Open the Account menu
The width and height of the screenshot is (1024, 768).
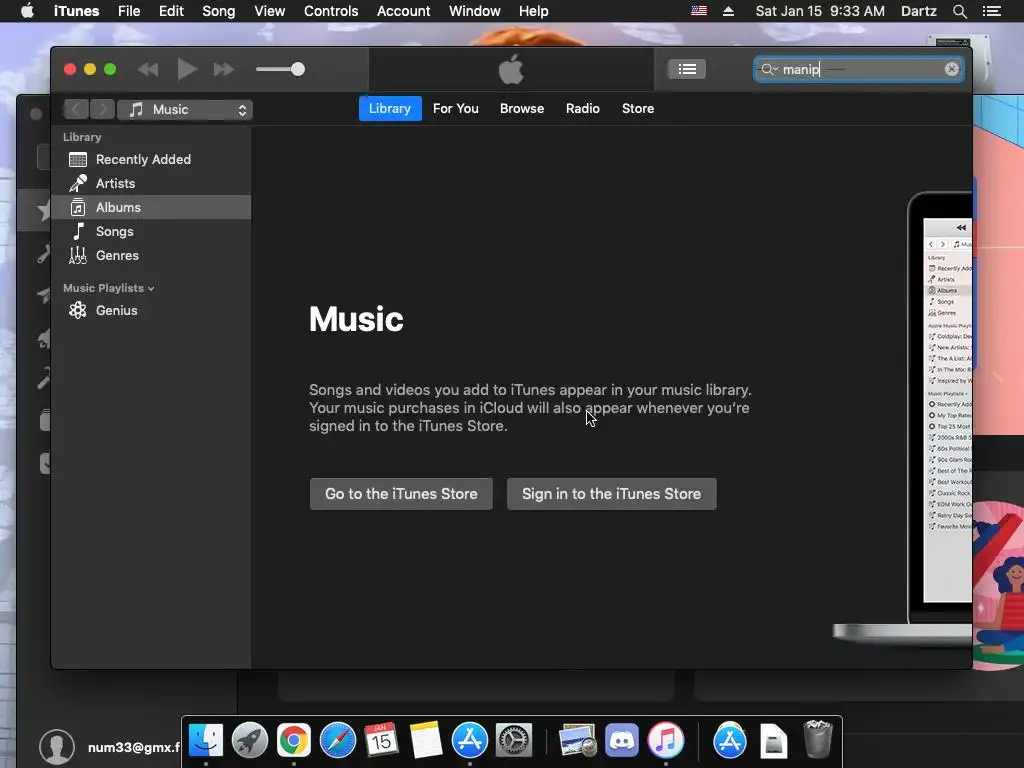[x=404, y=11]
